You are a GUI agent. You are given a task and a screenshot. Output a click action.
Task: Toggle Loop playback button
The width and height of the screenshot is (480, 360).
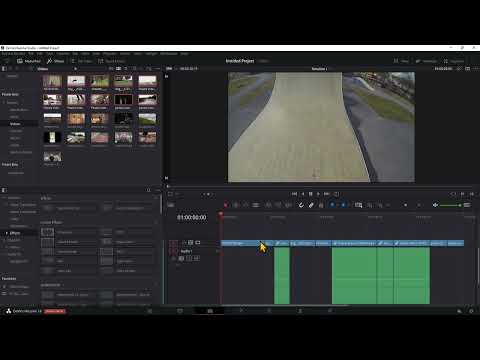[336, 194]
